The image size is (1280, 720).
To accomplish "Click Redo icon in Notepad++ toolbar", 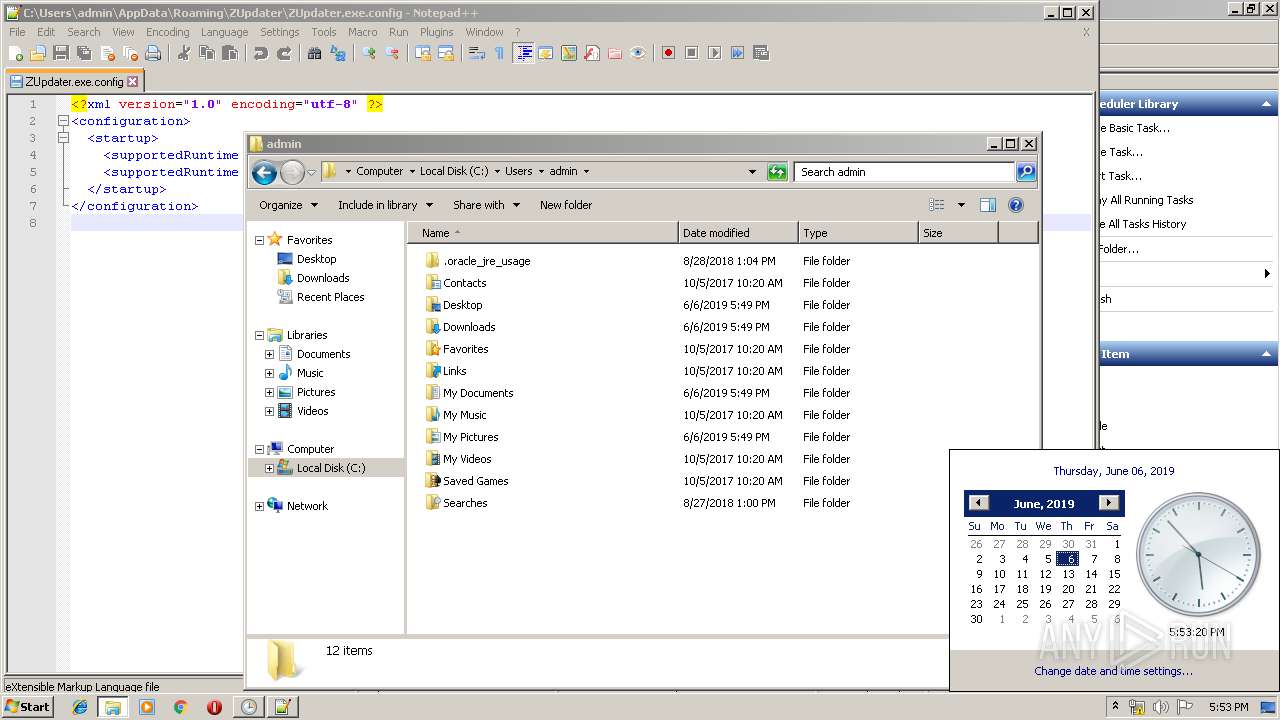I will [x=284, y=53].
